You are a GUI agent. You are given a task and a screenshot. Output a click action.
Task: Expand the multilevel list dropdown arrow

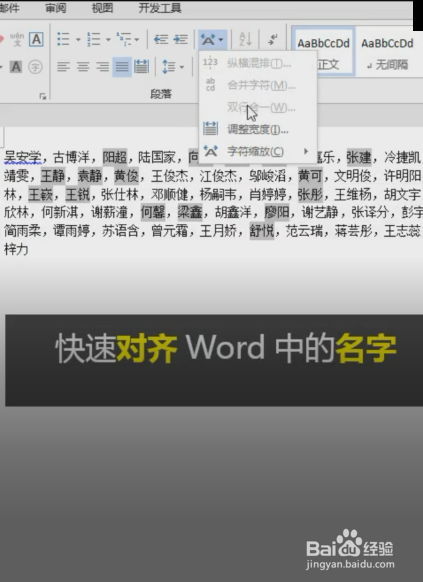point(137,39)
